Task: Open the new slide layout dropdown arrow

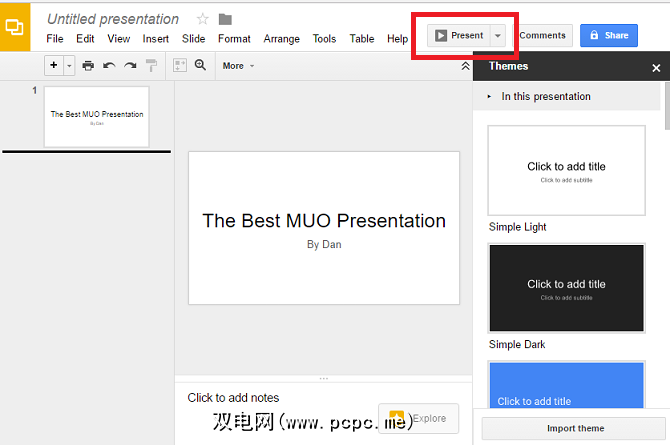Action: coord(69,66)
